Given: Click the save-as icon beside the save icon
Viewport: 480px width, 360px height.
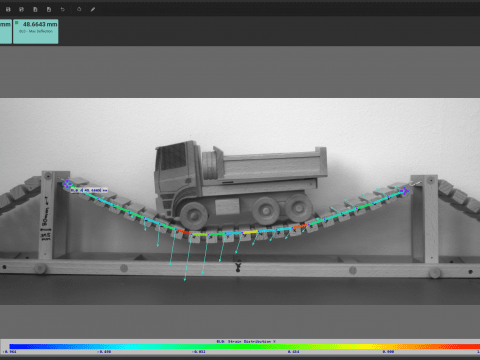Looking at the screenshot, I should coord(21,9).
